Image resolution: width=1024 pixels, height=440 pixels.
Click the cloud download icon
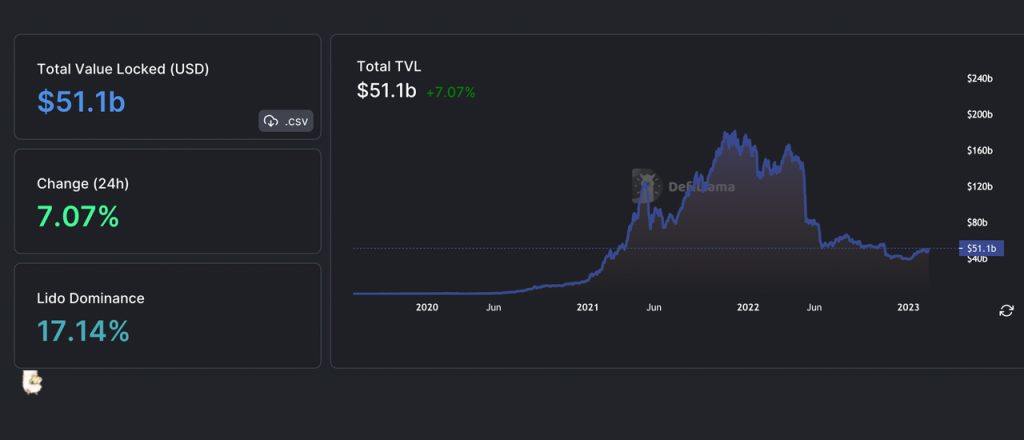(x=271, y=121)
